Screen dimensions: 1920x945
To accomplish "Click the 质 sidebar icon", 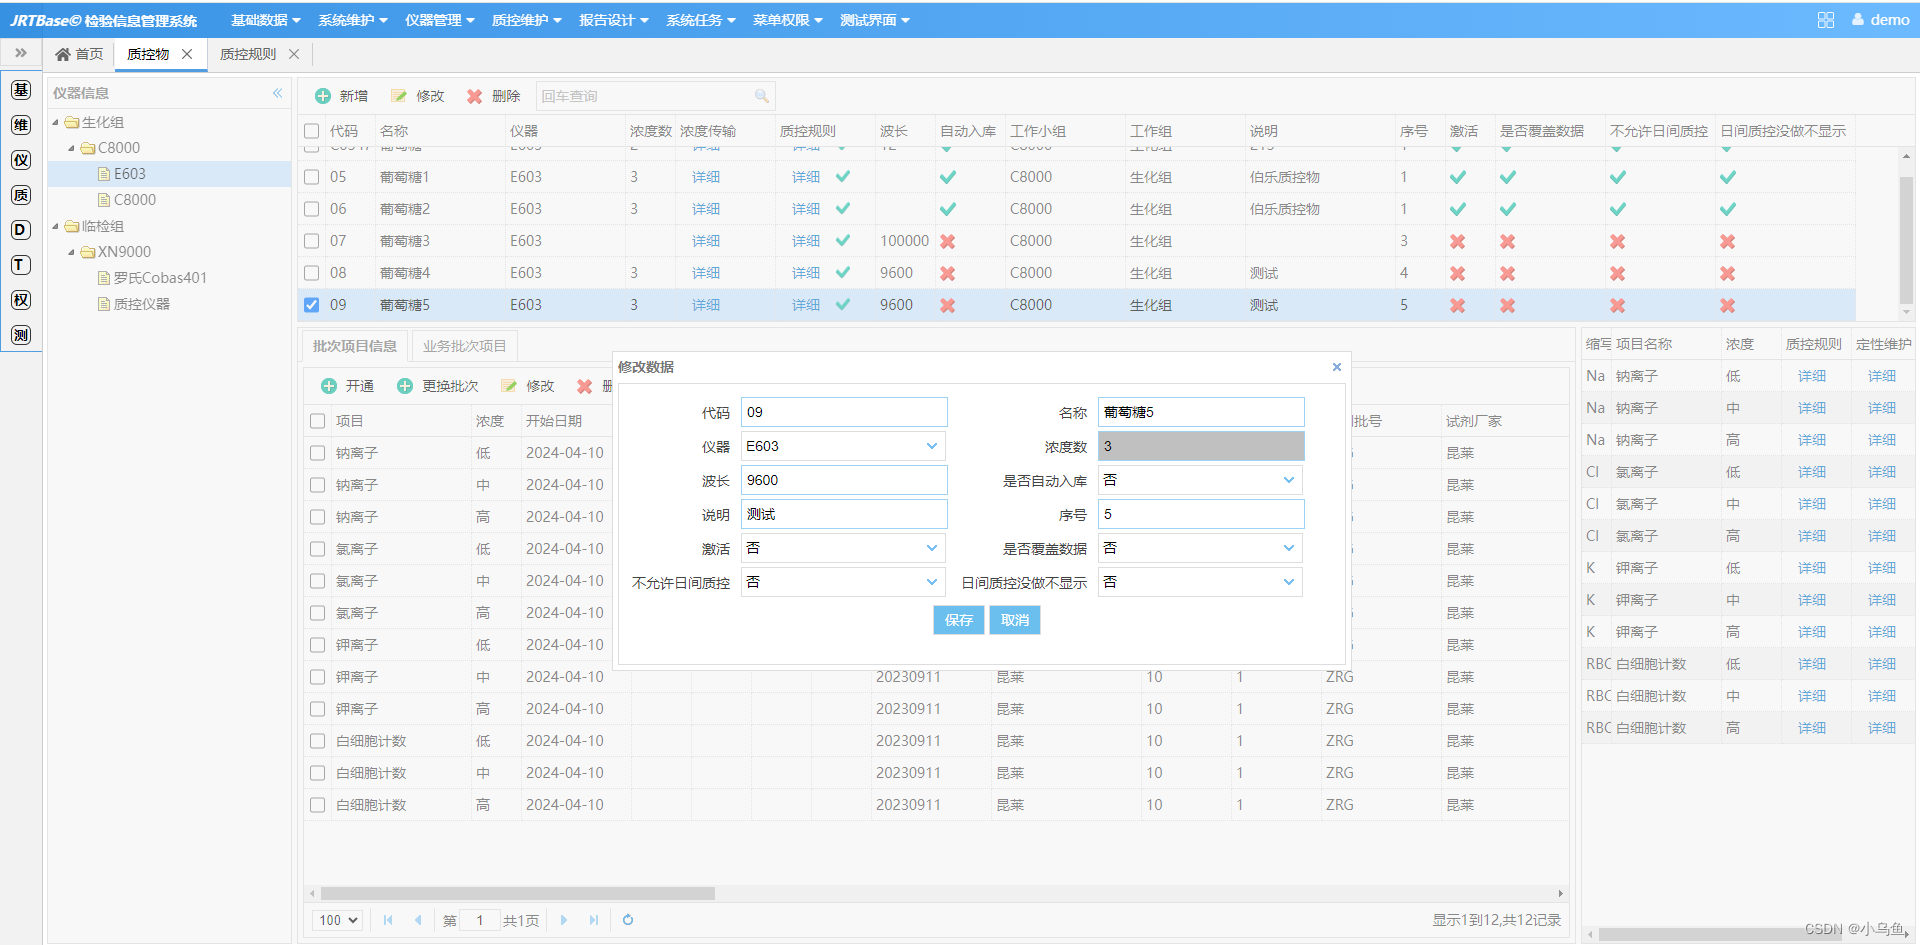I will point(21,195).
